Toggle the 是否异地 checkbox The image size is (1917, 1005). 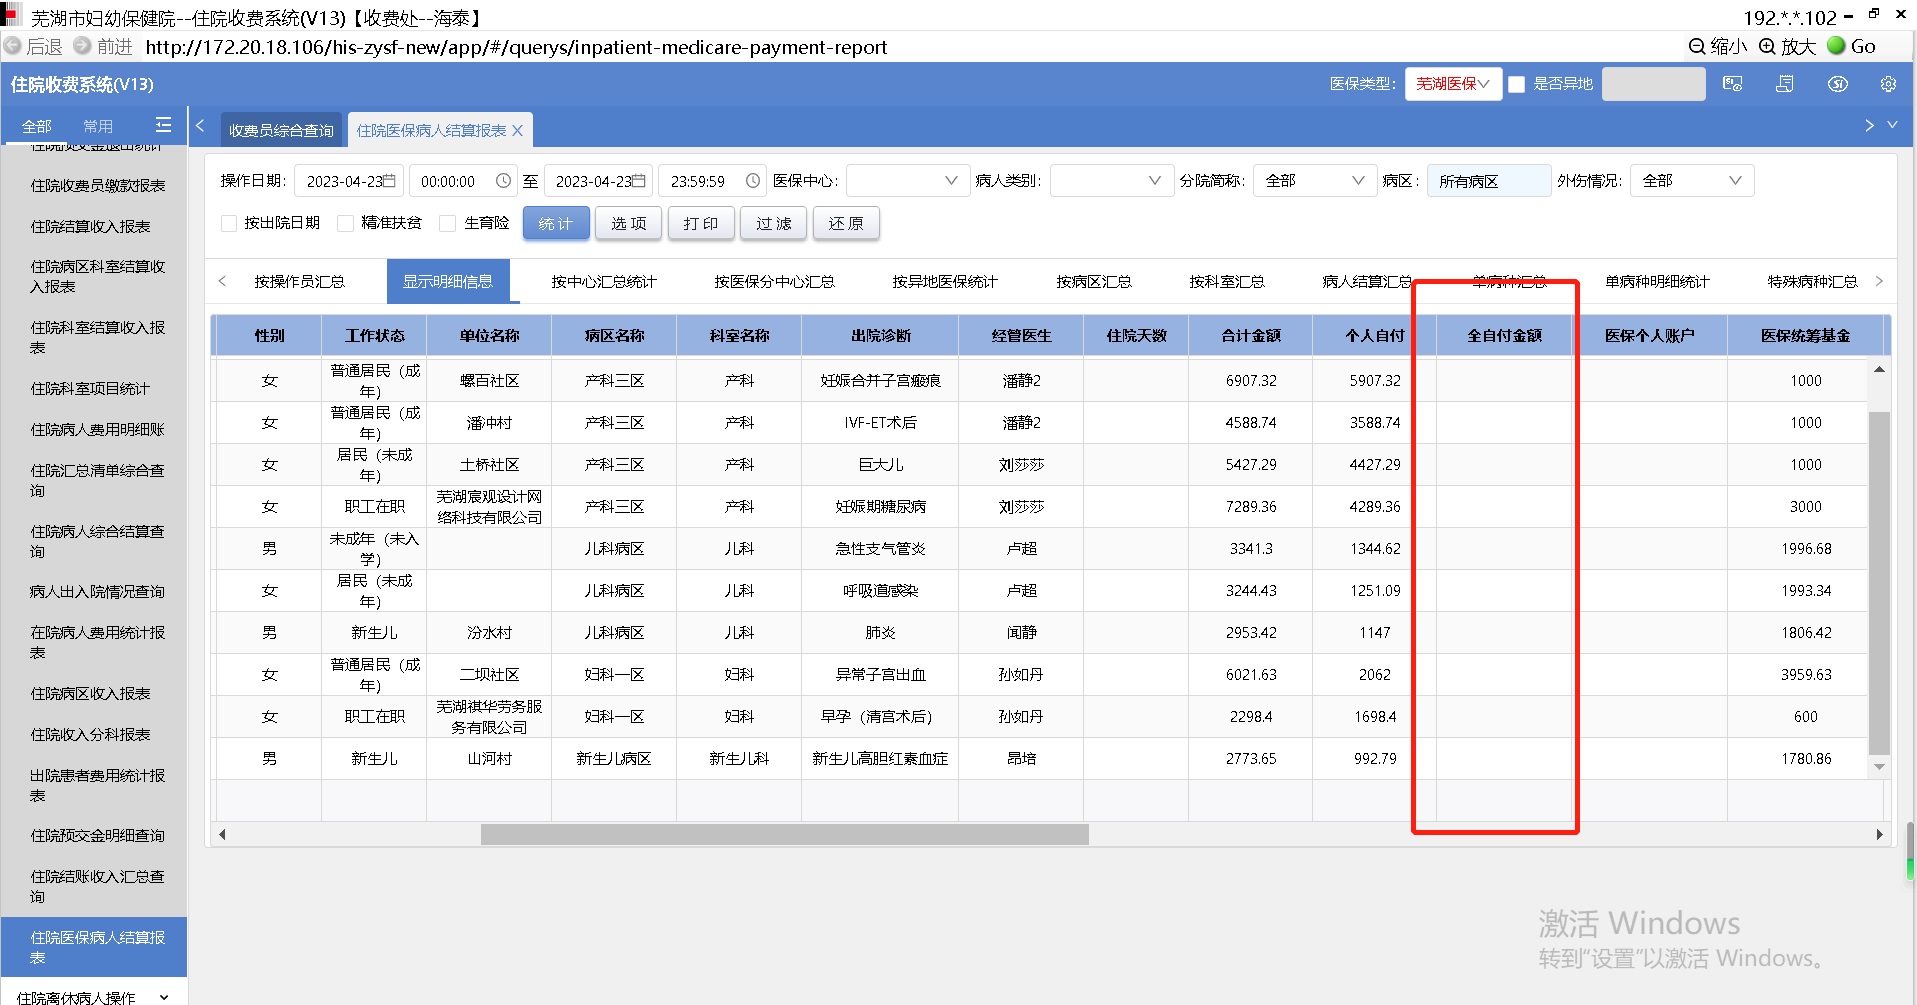(1516, 84)
